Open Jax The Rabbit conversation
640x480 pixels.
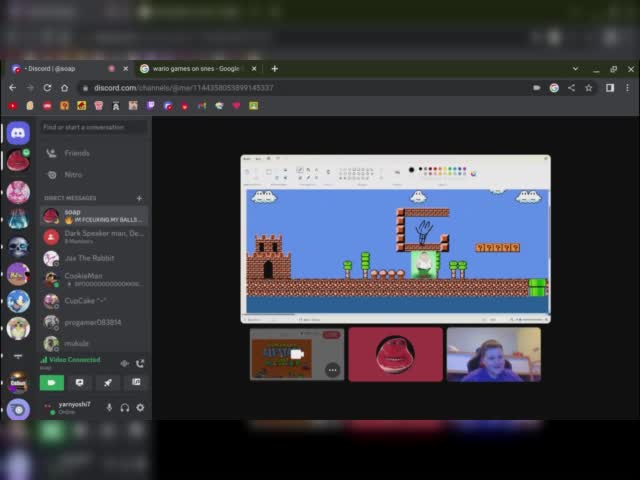[94, 258]
